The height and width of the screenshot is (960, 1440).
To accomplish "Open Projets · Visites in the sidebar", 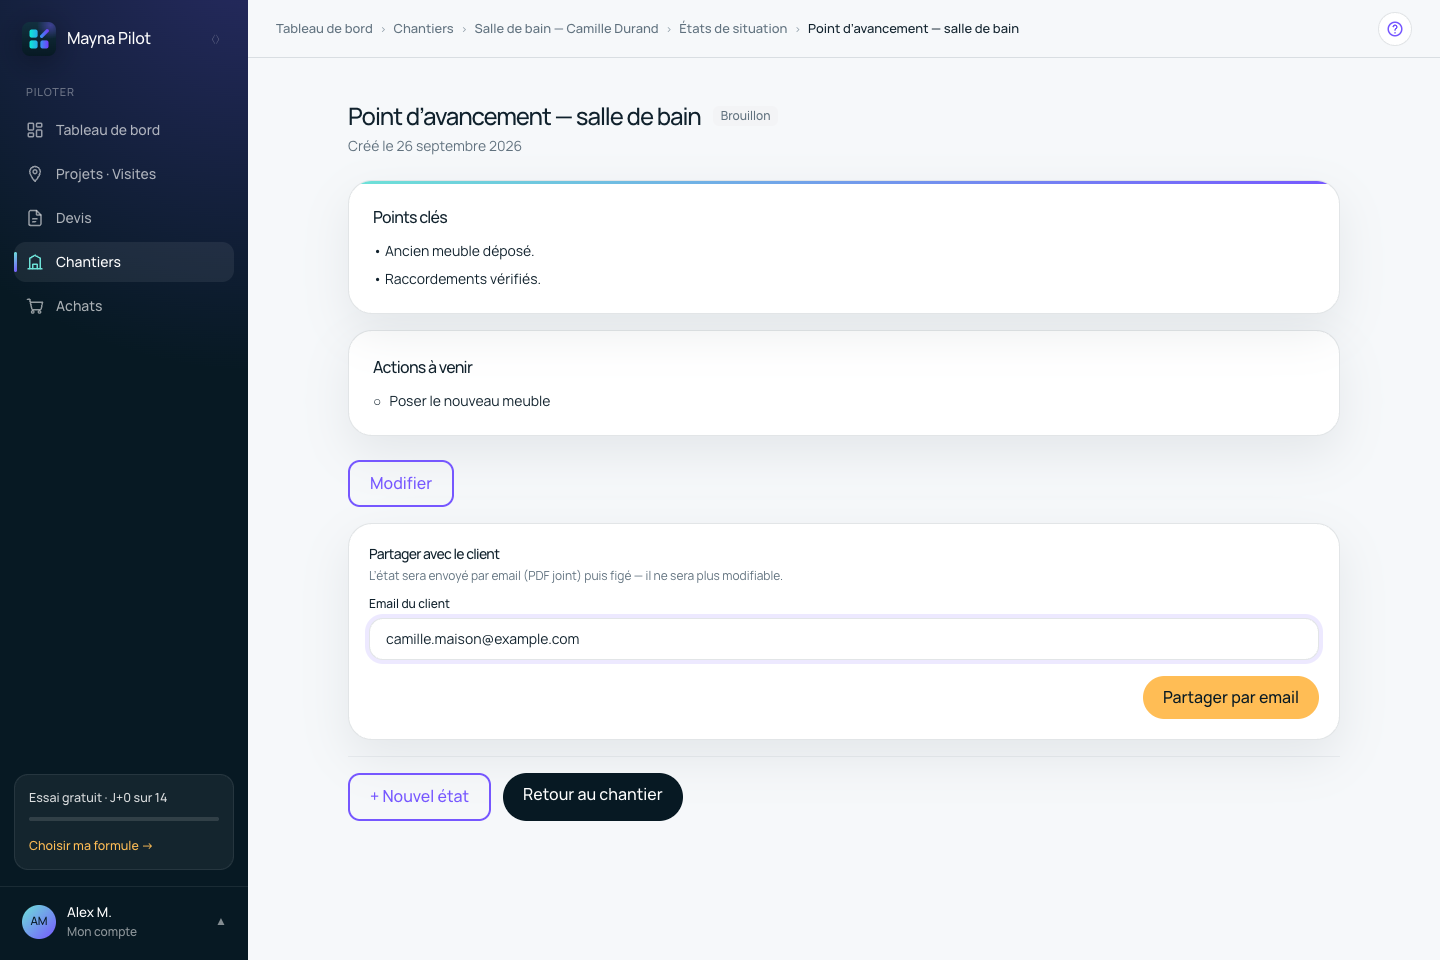I will (x=124, y=174).
